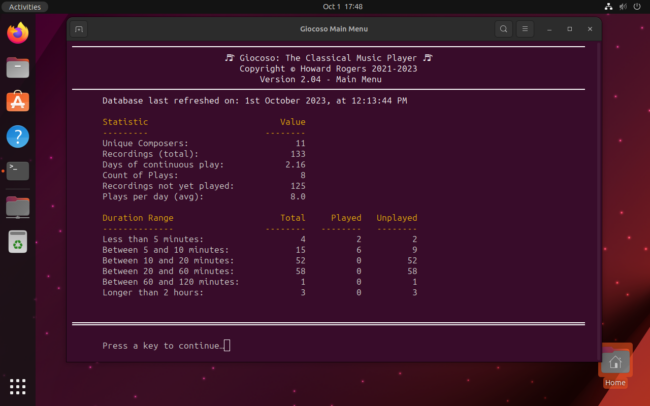Minimize the Giocoso Main Menu window
650x406 pixels.
coord(549,29)
